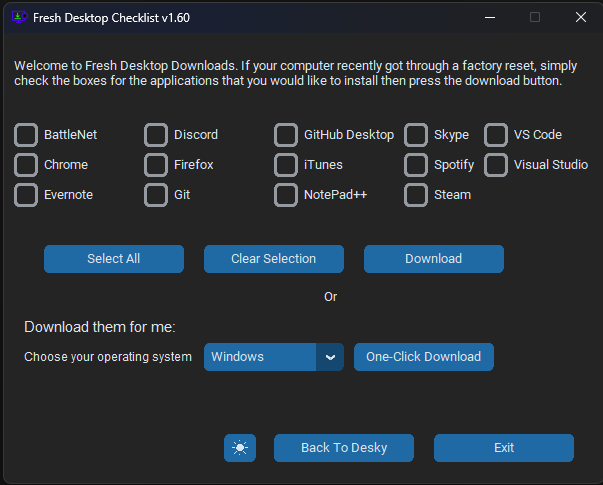Tick the GitHub Desktop checkbox
The width and height of the screenshot is (603, 485).
[x=286, y=135]
